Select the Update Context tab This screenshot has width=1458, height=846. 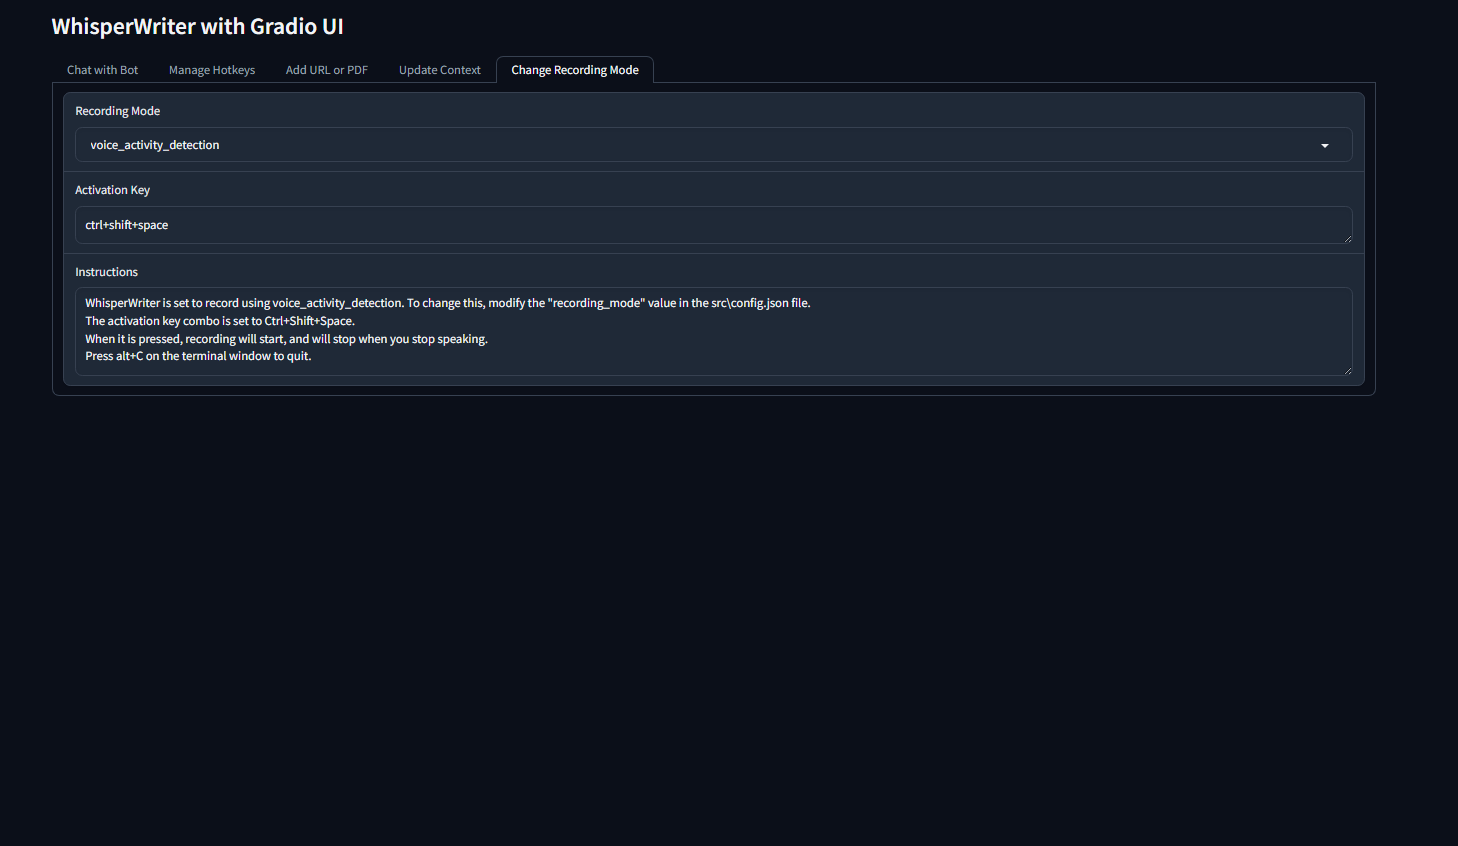click(440, 70)
